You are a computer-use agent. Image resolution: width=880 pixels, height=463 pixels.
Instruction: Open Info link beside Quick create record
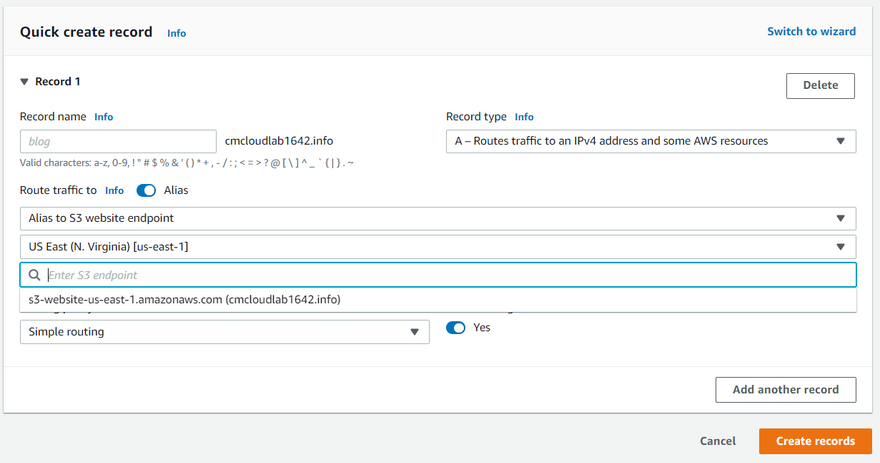[x=176, y=33]
